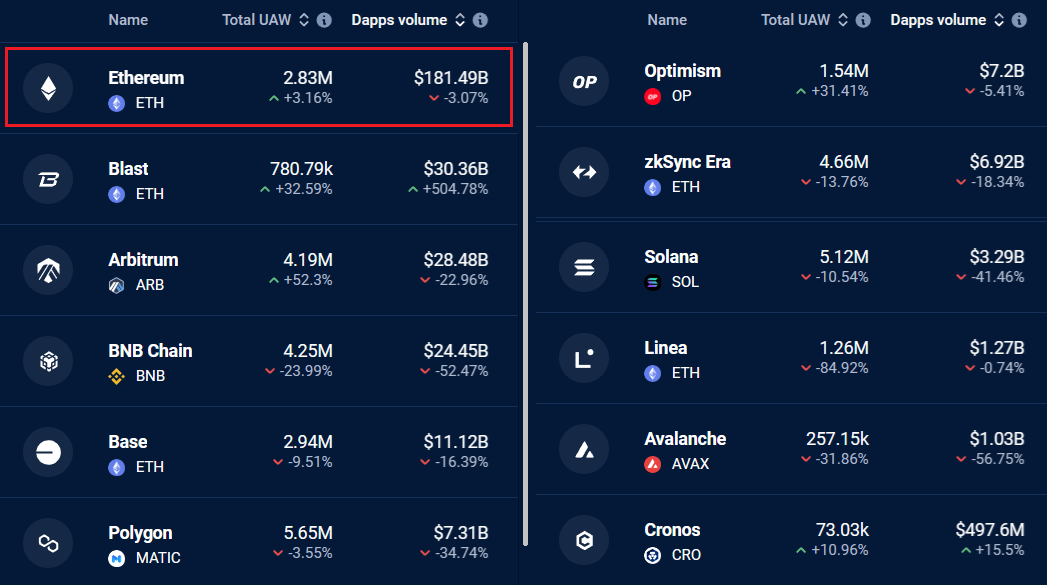This screenshot has height=585, width=1047.
Task: Click the Linea chain logo icon
Action: click(584, 358)
